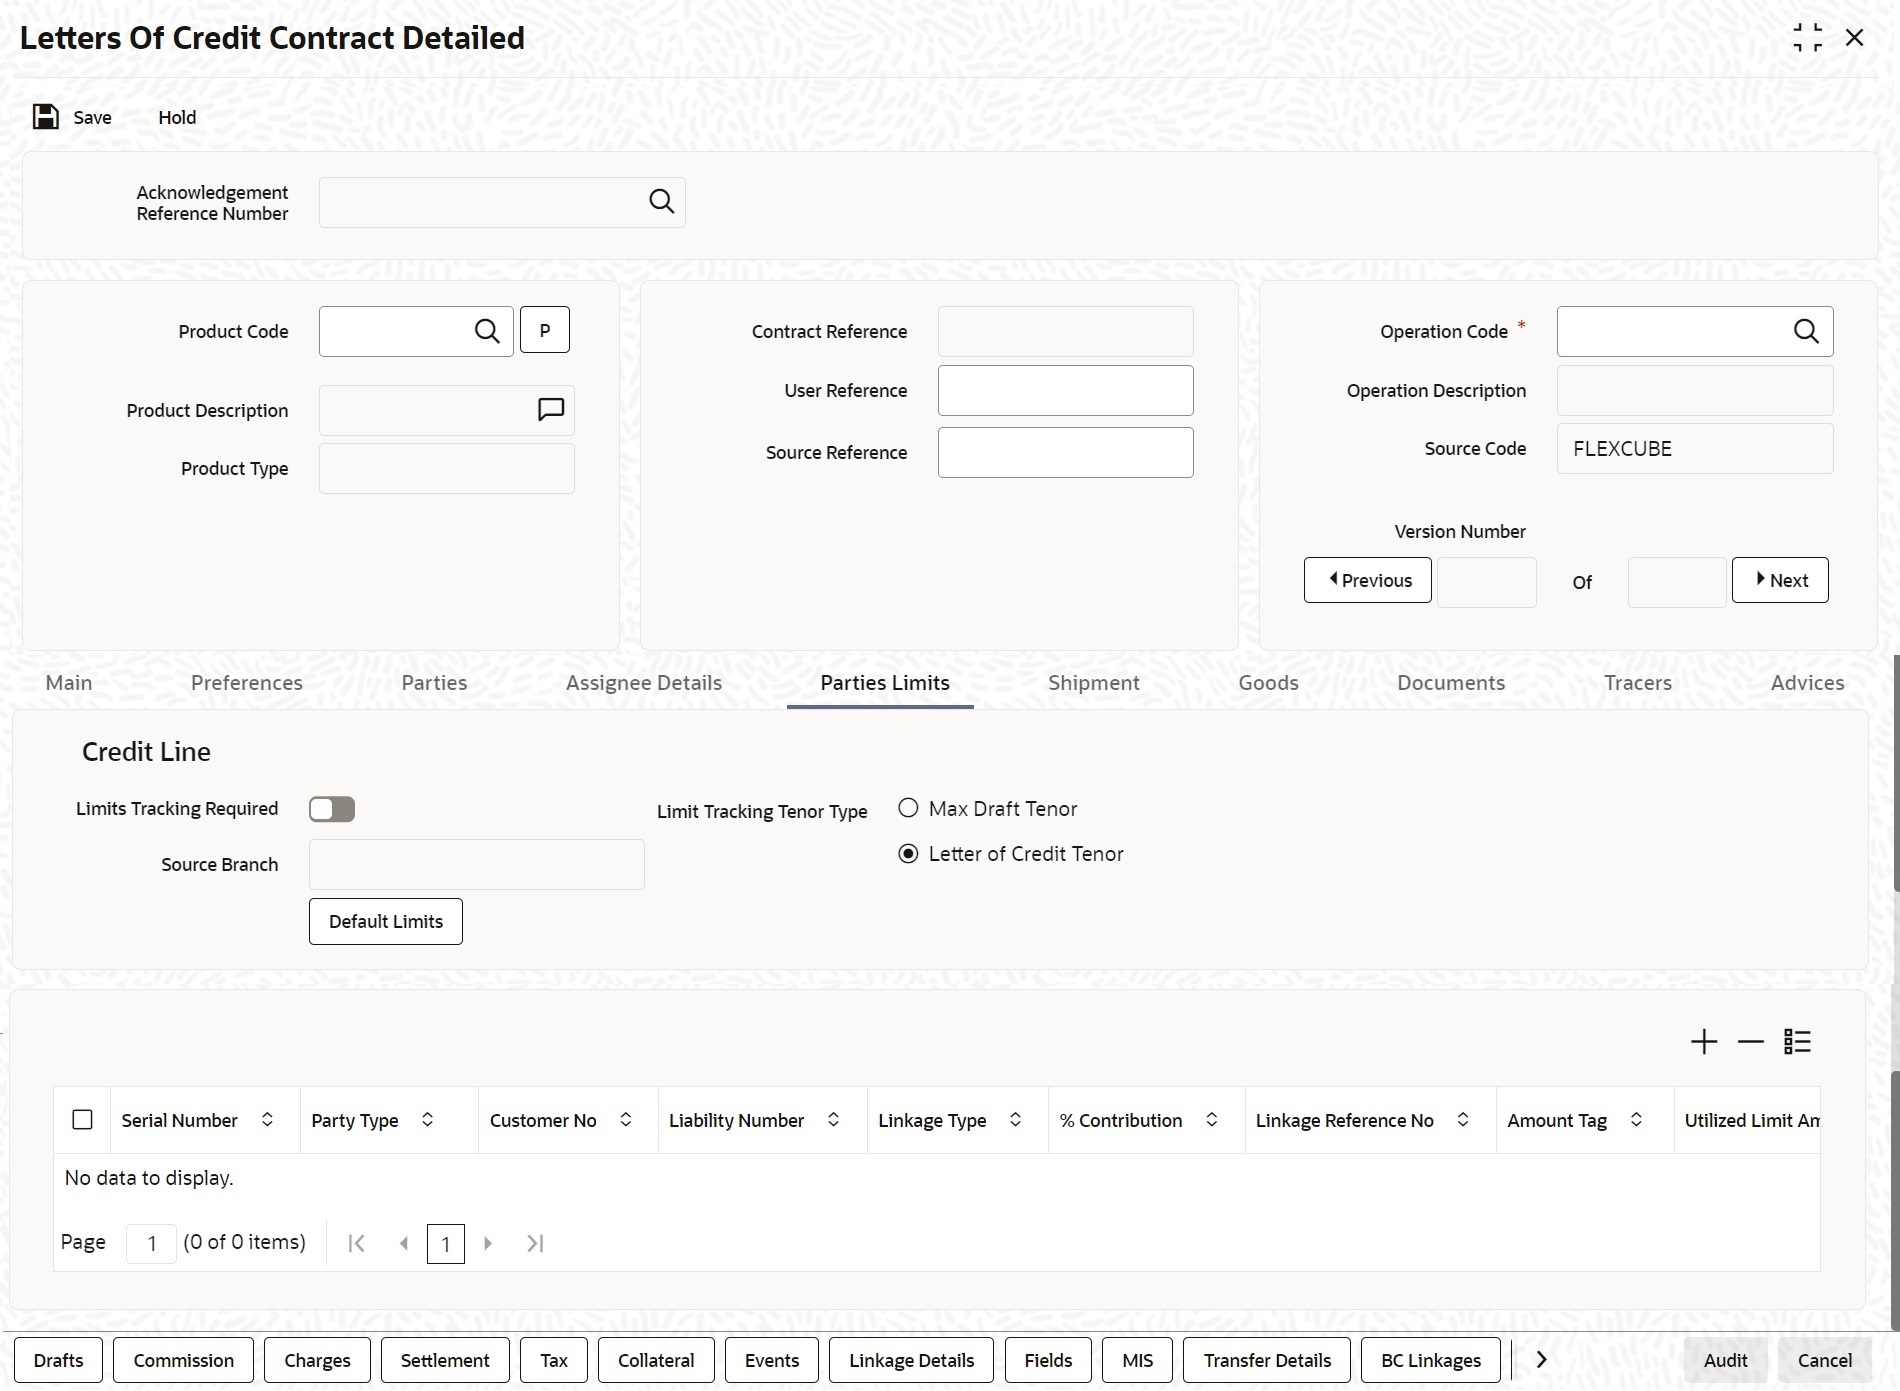Sort by Serial Number column arrows

[x=267, y=1120]
